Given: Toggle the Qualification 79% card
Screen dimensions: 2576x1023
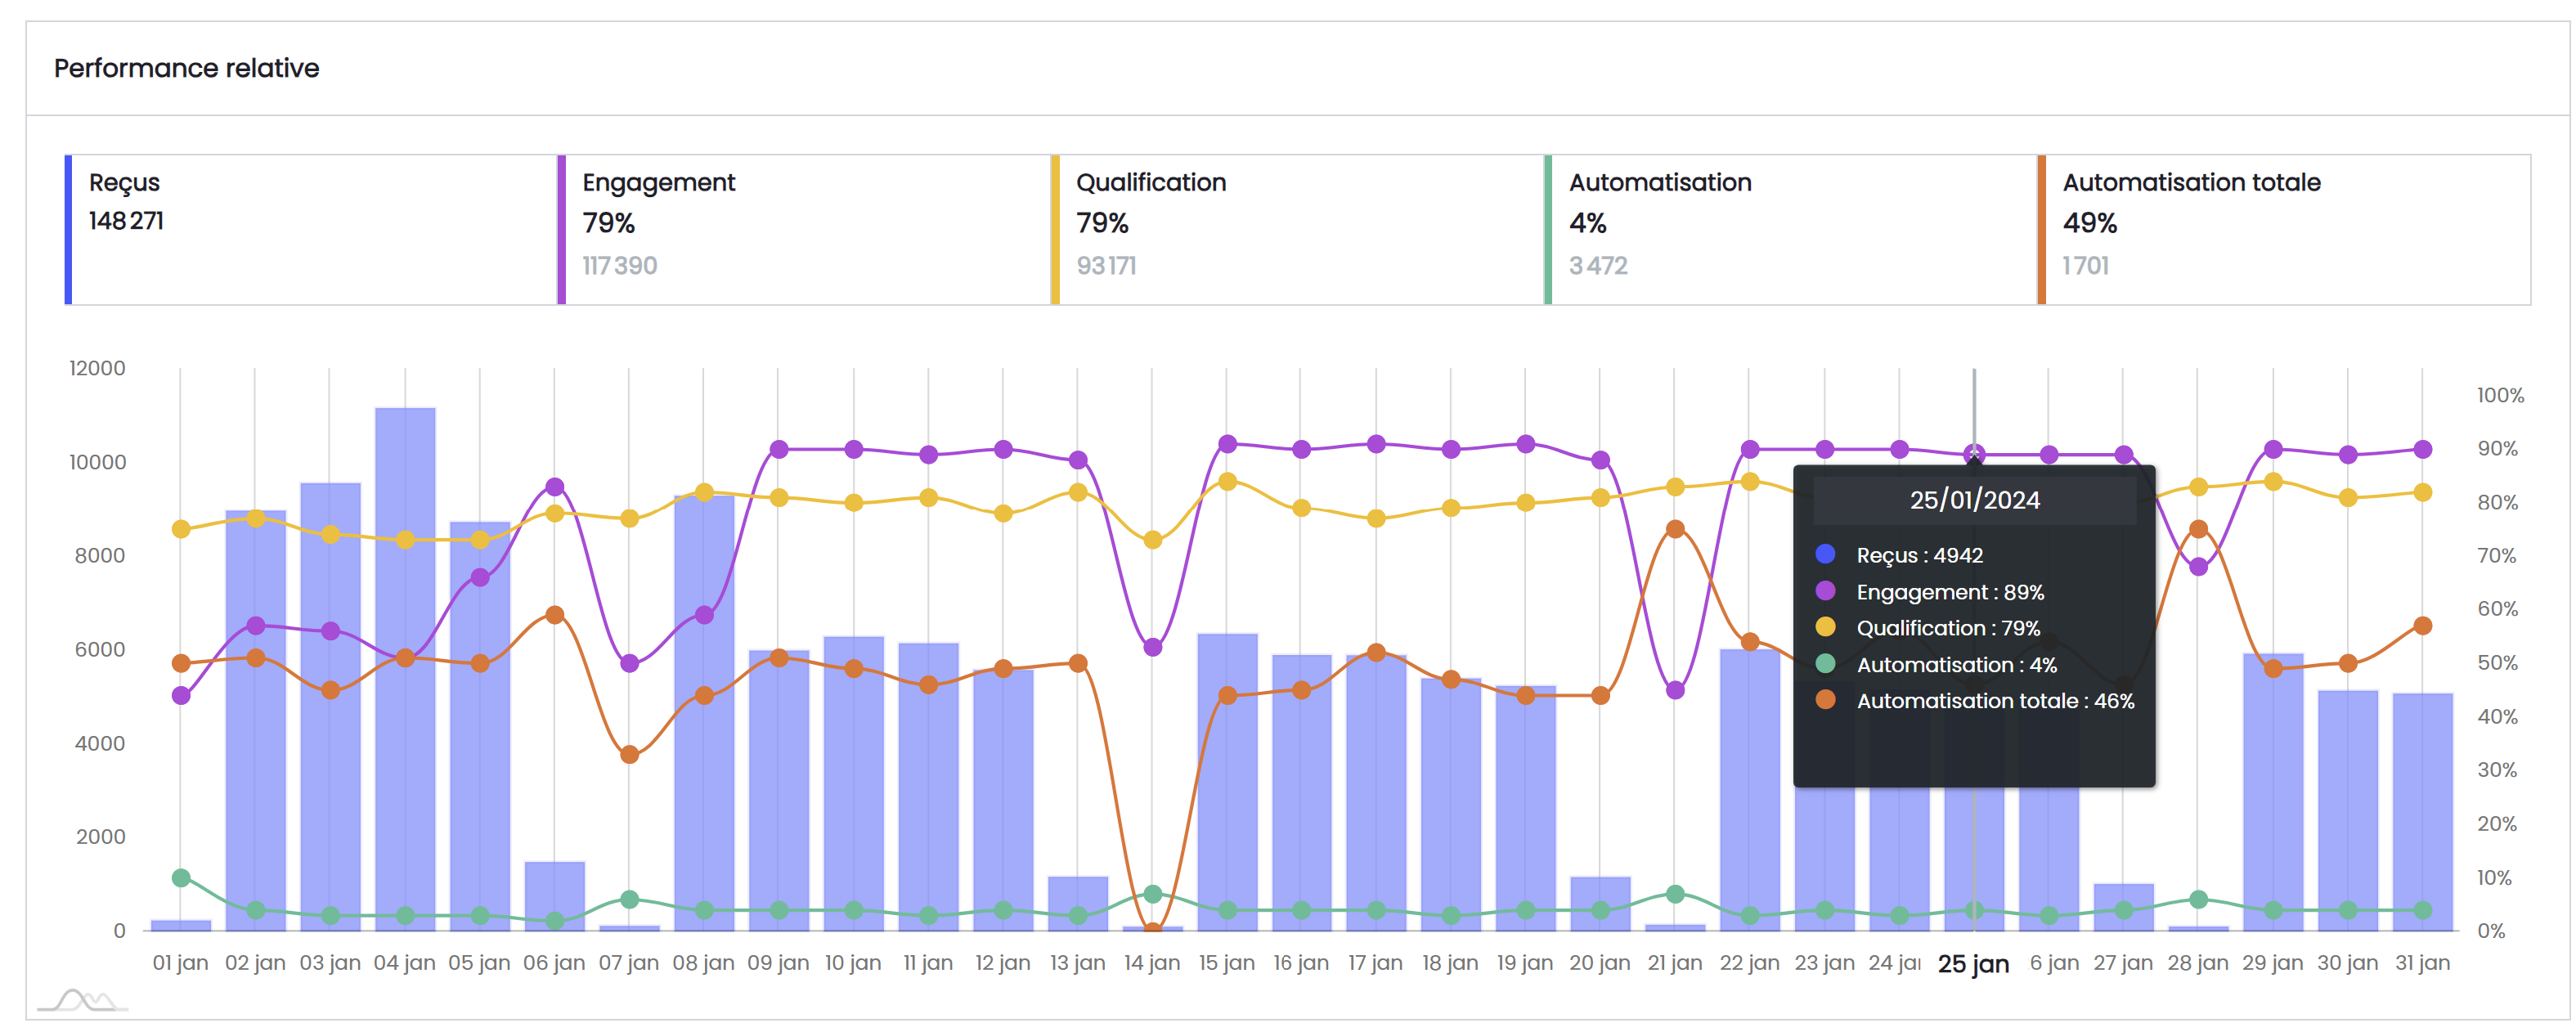Looking at the screenshot, I should (1296, 229).
